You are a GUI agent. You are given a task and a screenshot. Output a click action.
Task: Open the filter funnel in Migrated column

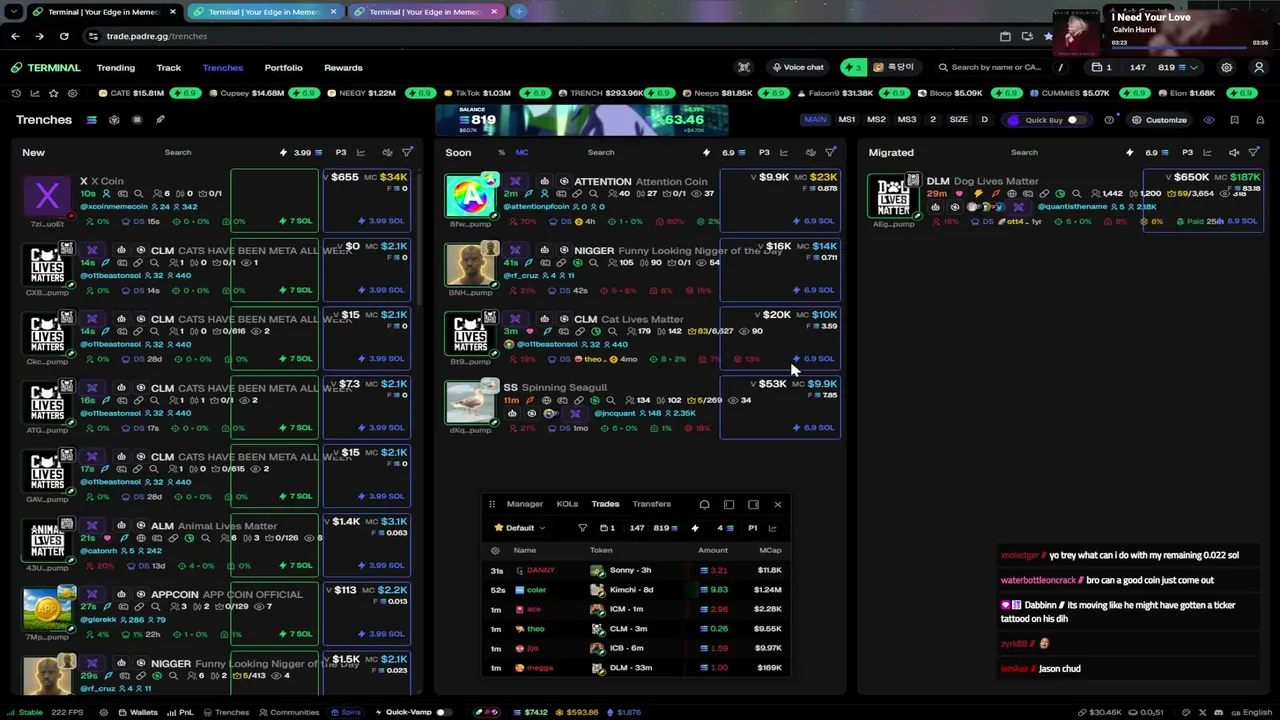pos(1253,152)
